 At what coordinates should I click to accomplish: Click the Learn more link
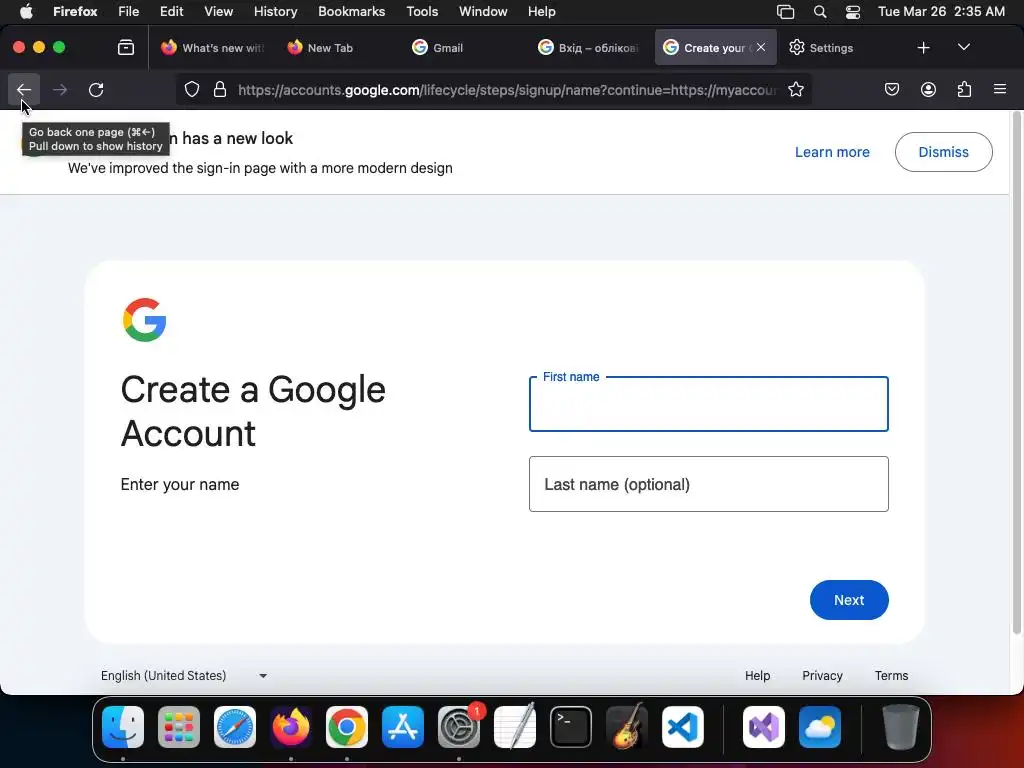(x=832, y=152)
